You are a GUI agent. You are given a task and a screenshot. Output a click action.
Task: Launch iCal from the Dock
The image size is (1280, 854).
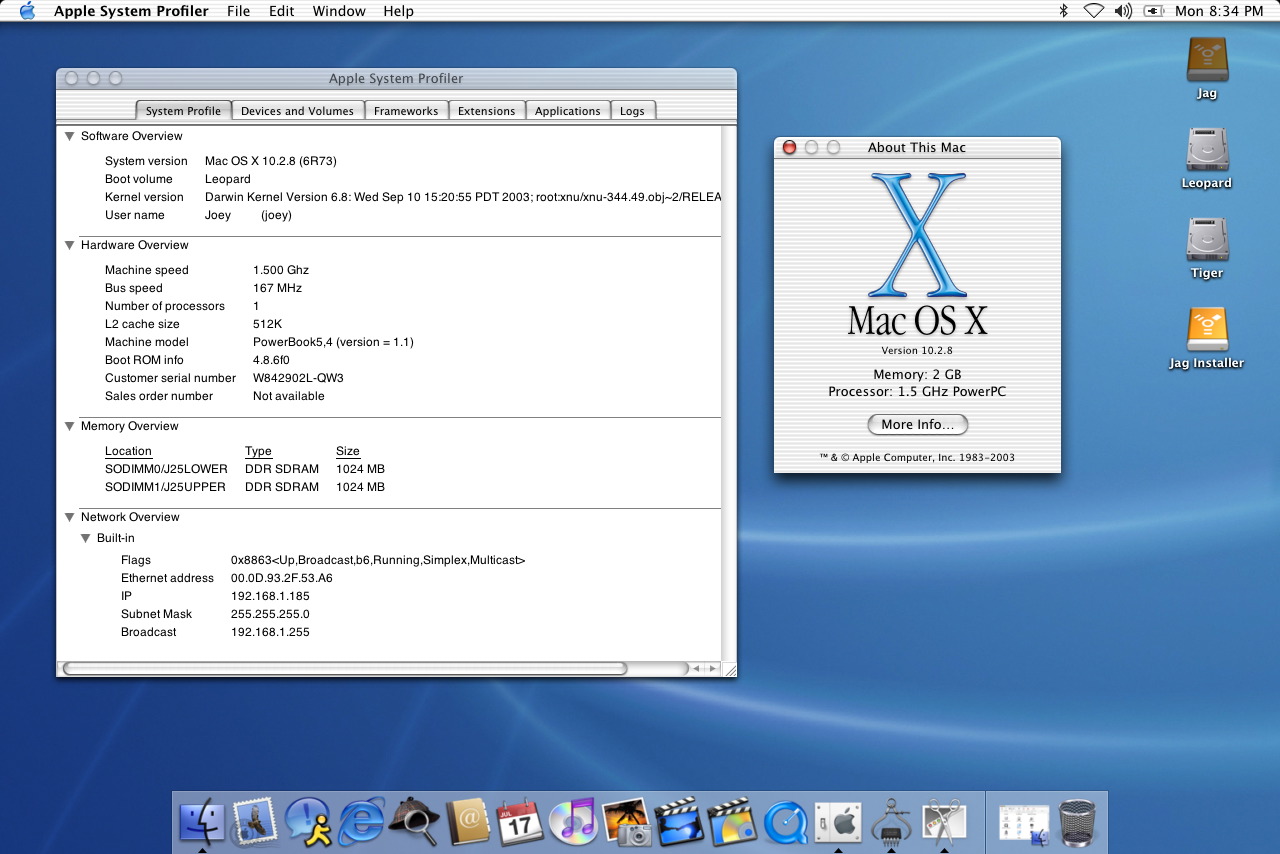[x=520, y=822]
